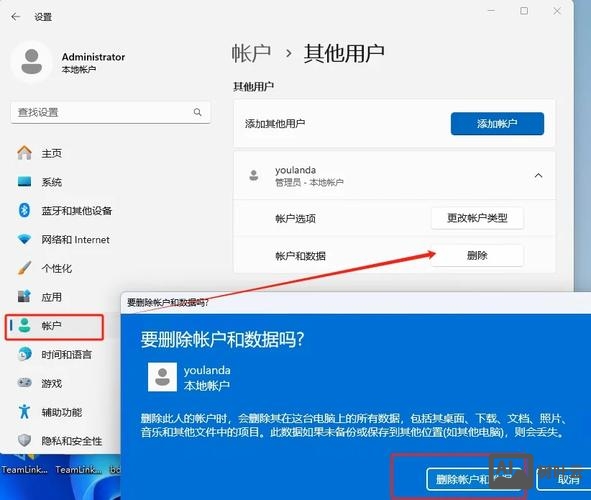Click the youlanda user icon in the list

(254, 176)
